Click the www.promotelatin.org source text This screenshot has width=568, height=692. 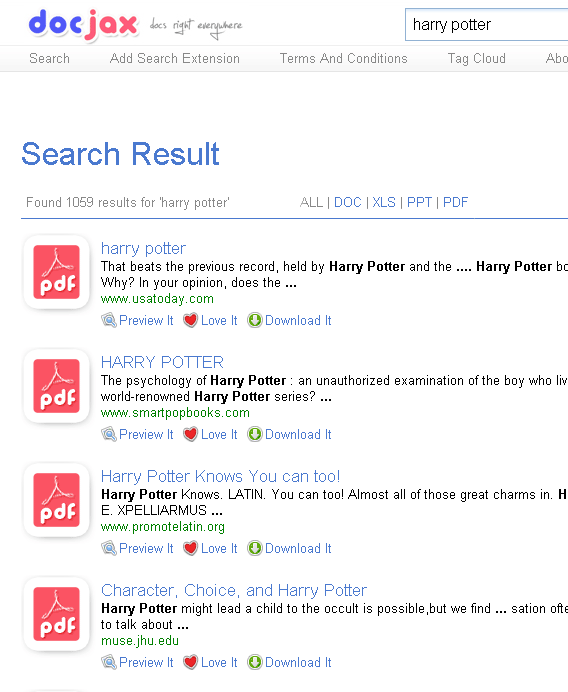tap(163, 527)
